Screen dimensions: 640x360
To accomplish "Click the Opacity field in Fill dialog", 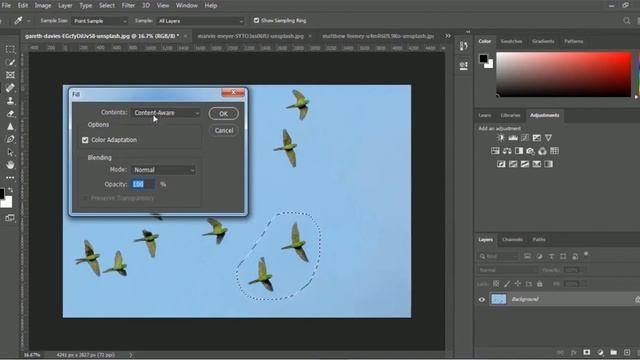I will [143, 184].
